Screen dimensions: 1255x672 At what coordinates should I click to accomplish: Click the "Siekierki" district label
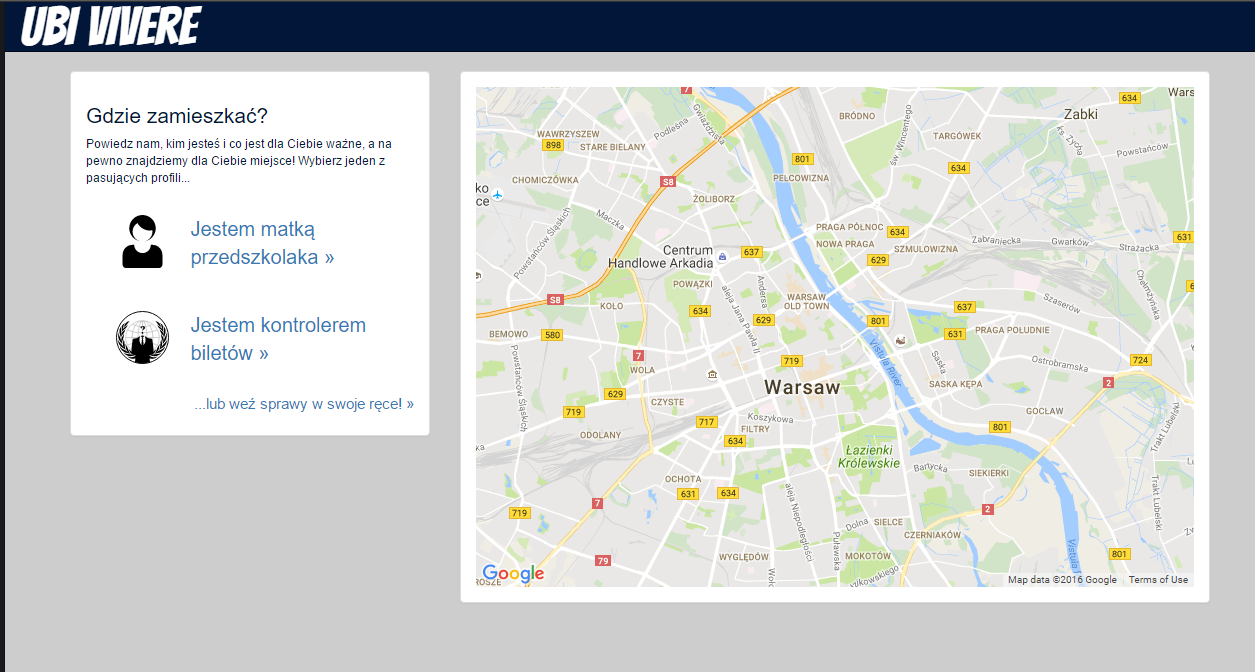pos(988,473)
